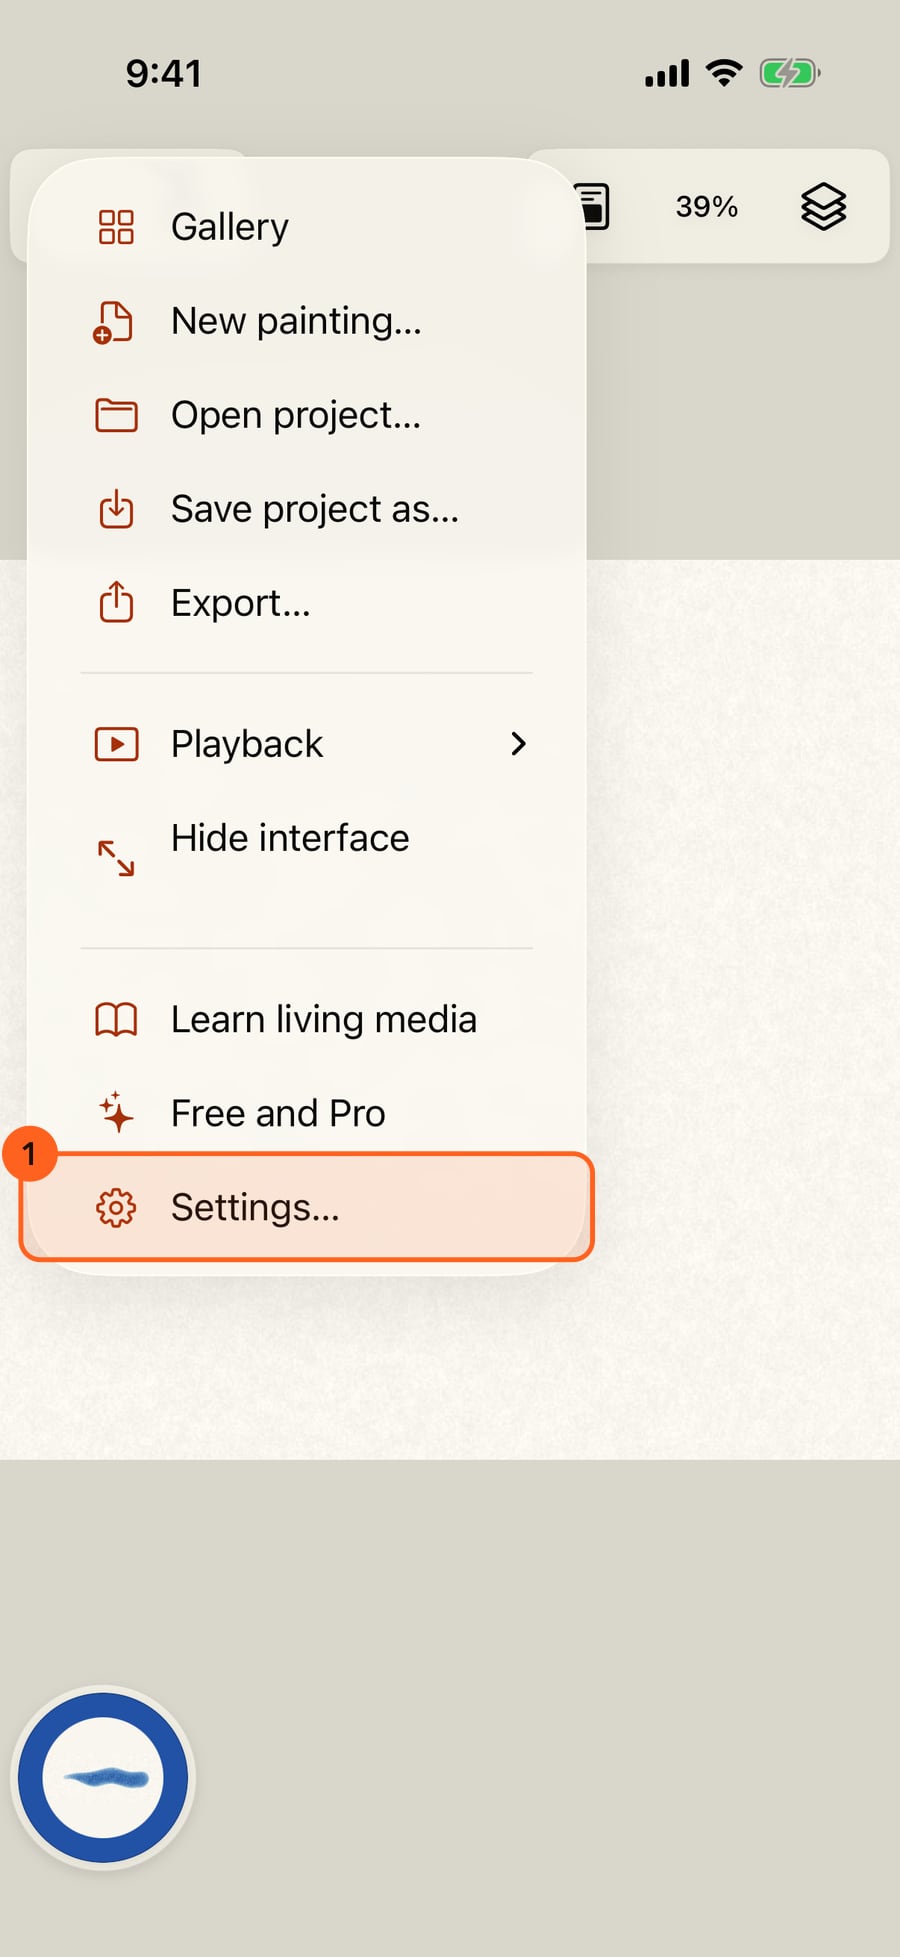Tap the Save project download icon
The width and height of the screenshot is (900, 1957).
(x=116, y=509)
